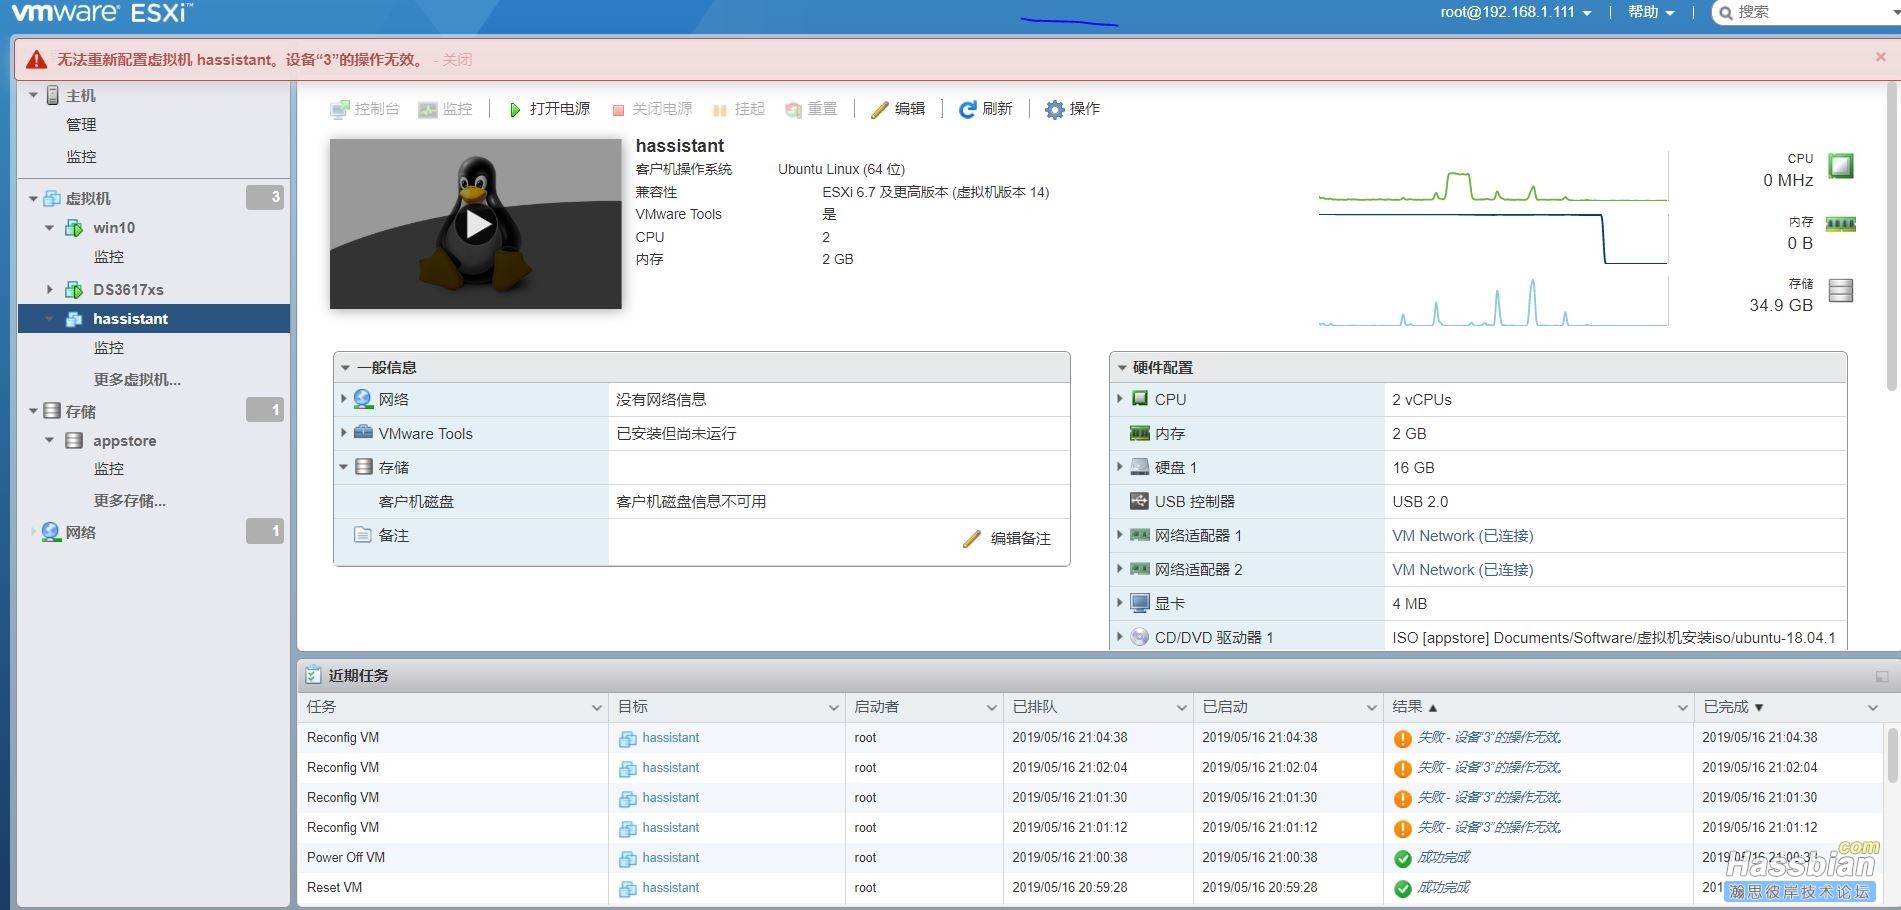Click 成功完成 result for Power Off VM

tap(1443, 858)
